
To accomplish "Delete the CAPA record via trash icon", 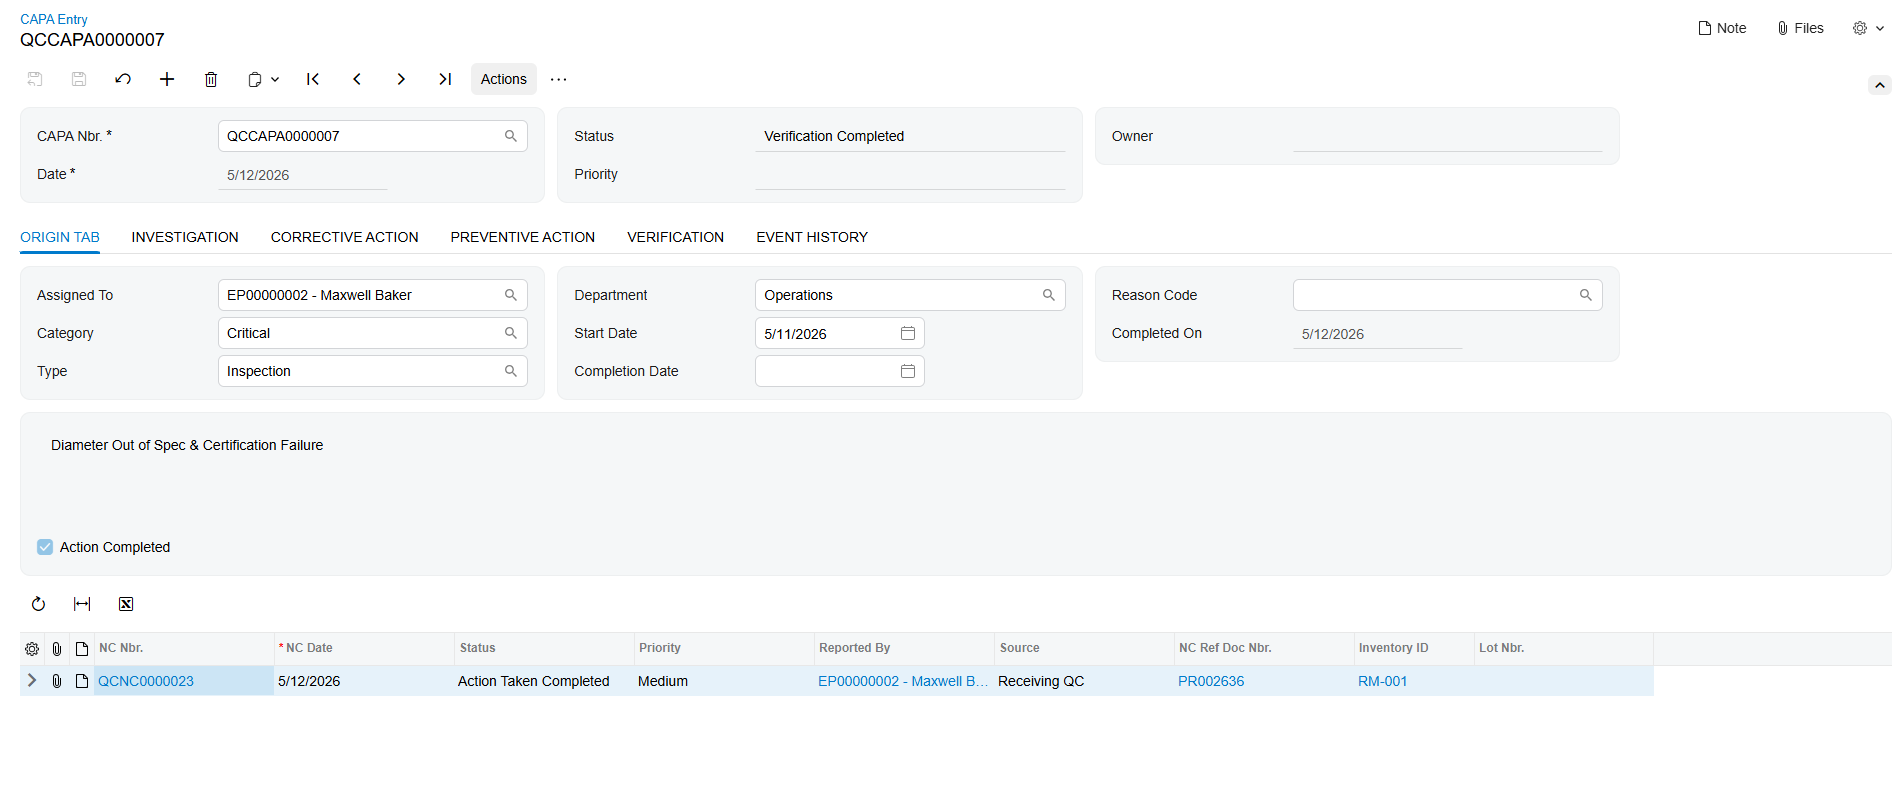I will tap(211, 79).
